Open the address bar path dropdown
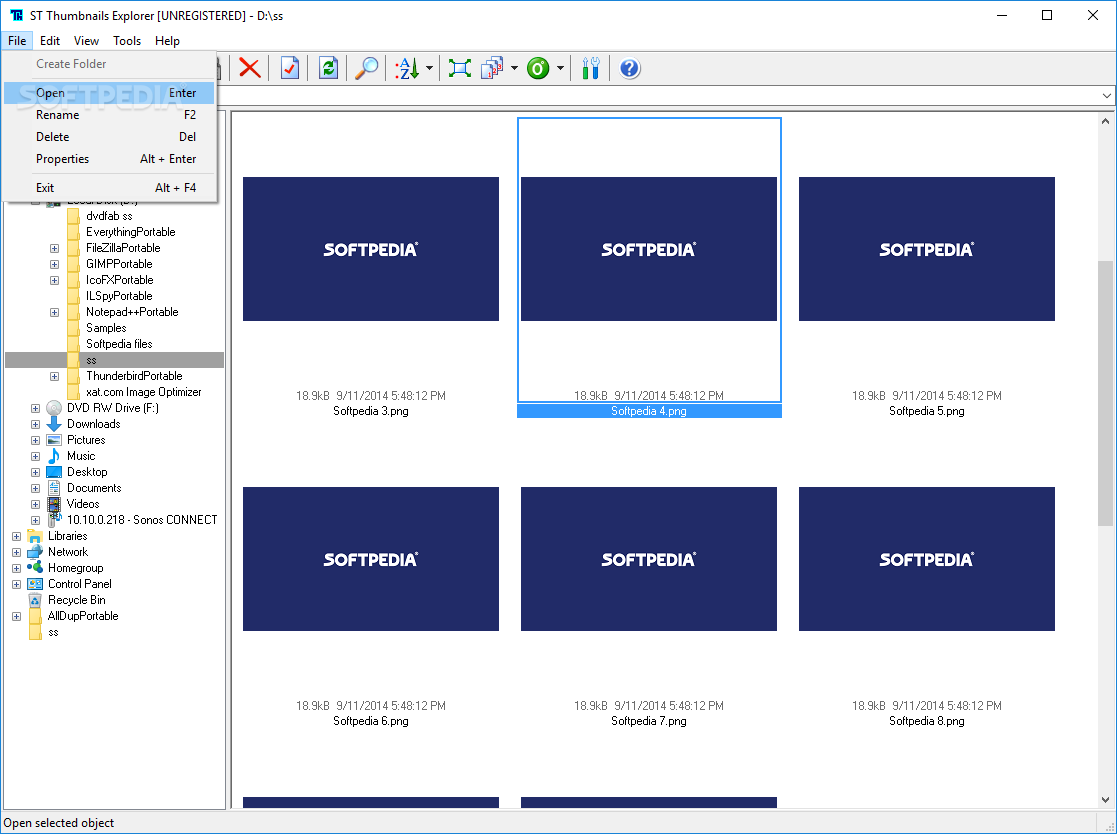The width and height of the screenshot is (1117, 834). 1106,95
